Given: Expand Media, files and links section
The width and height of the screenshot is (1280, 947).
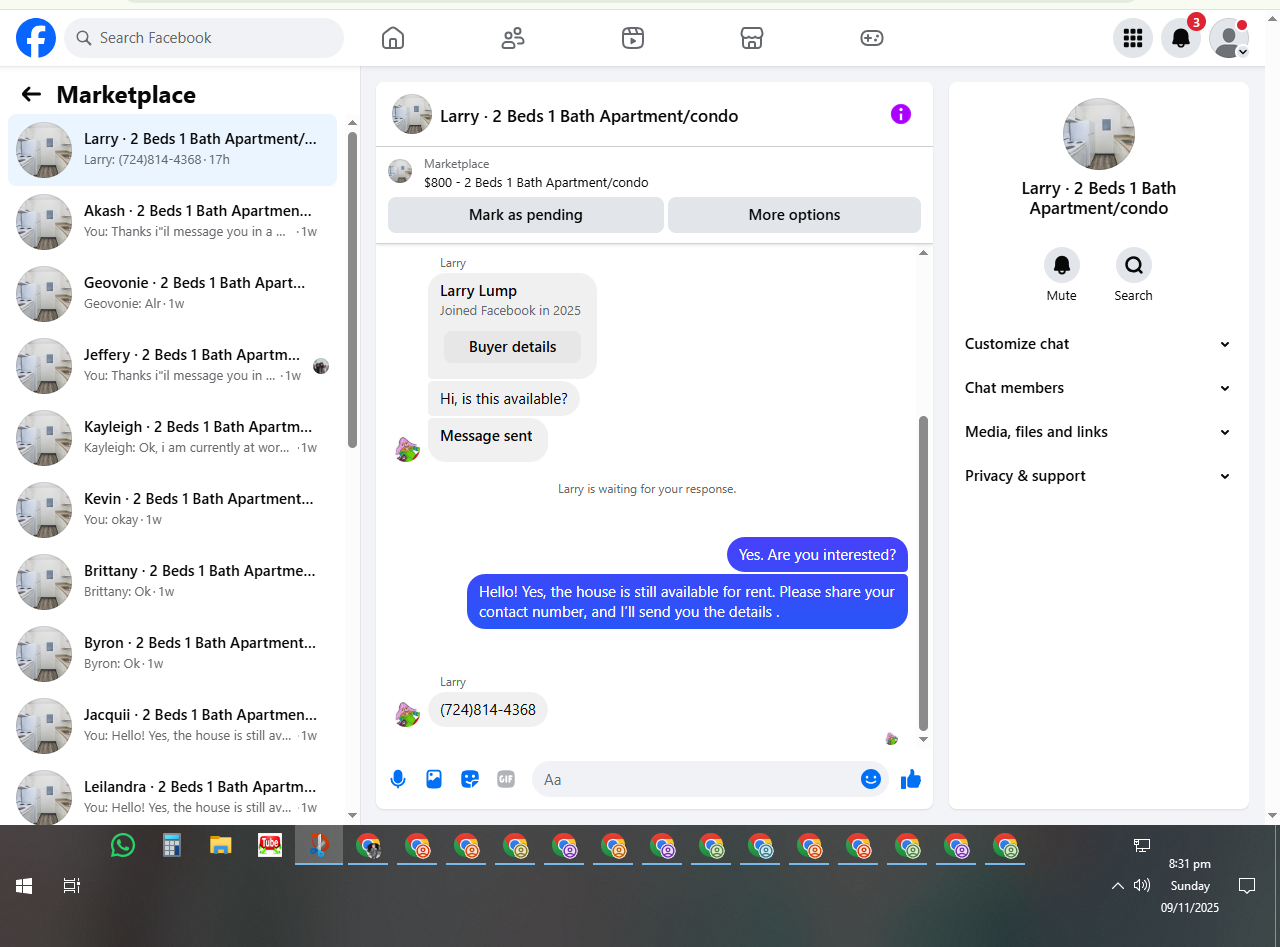Looking at the screenshot, I should click(1098, 432).
